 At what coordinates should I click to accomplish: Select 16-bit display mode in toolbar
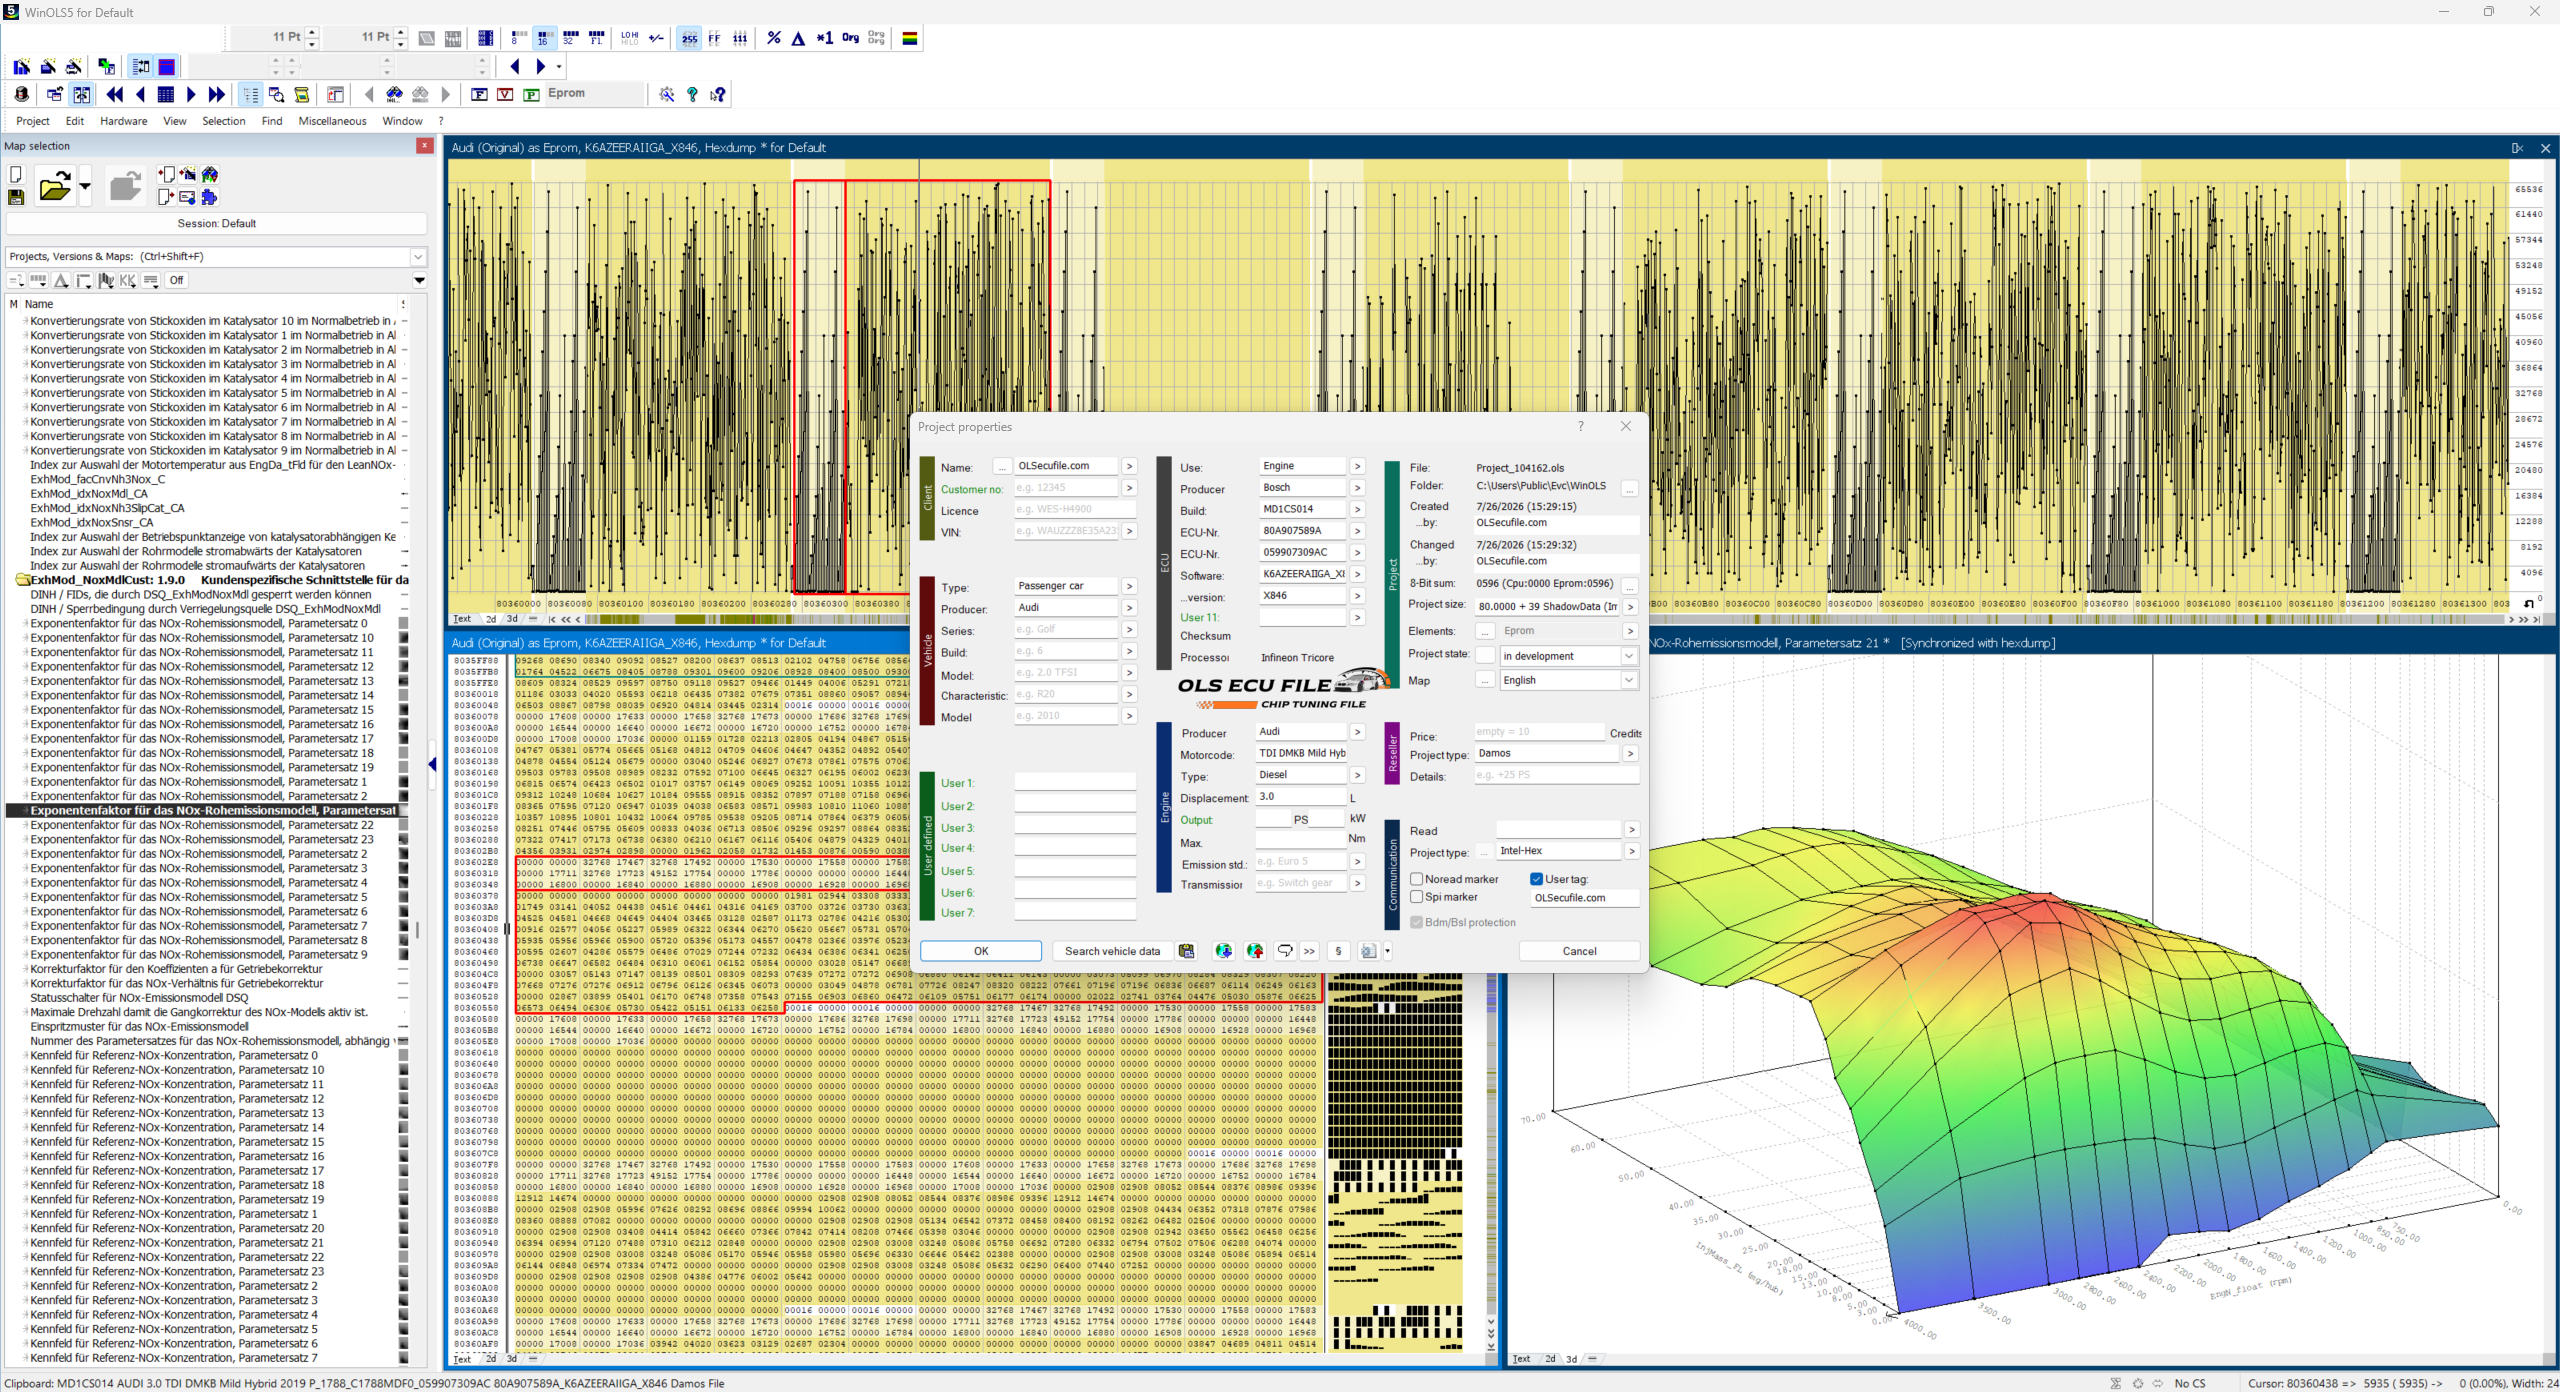point(543,38)
